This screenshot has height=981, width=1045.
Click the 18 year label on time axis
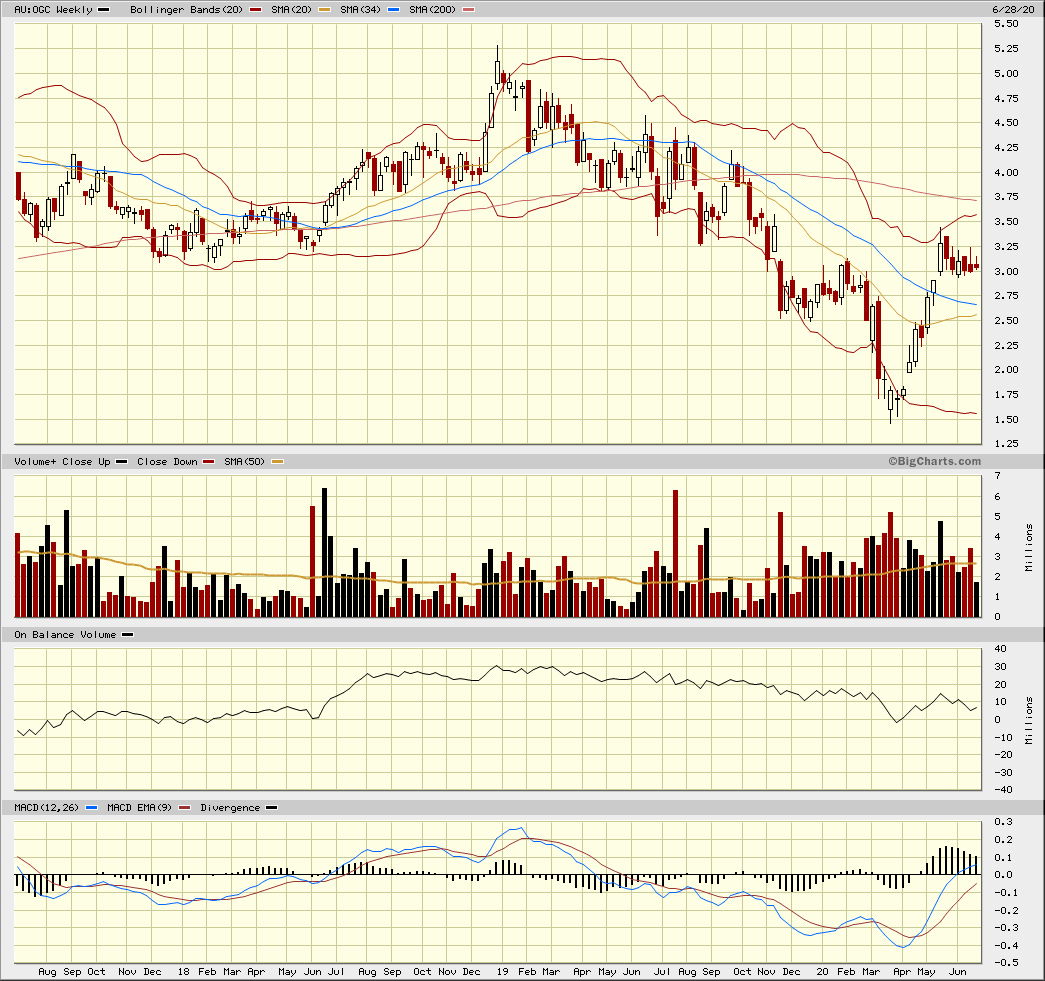coord(183,972)
